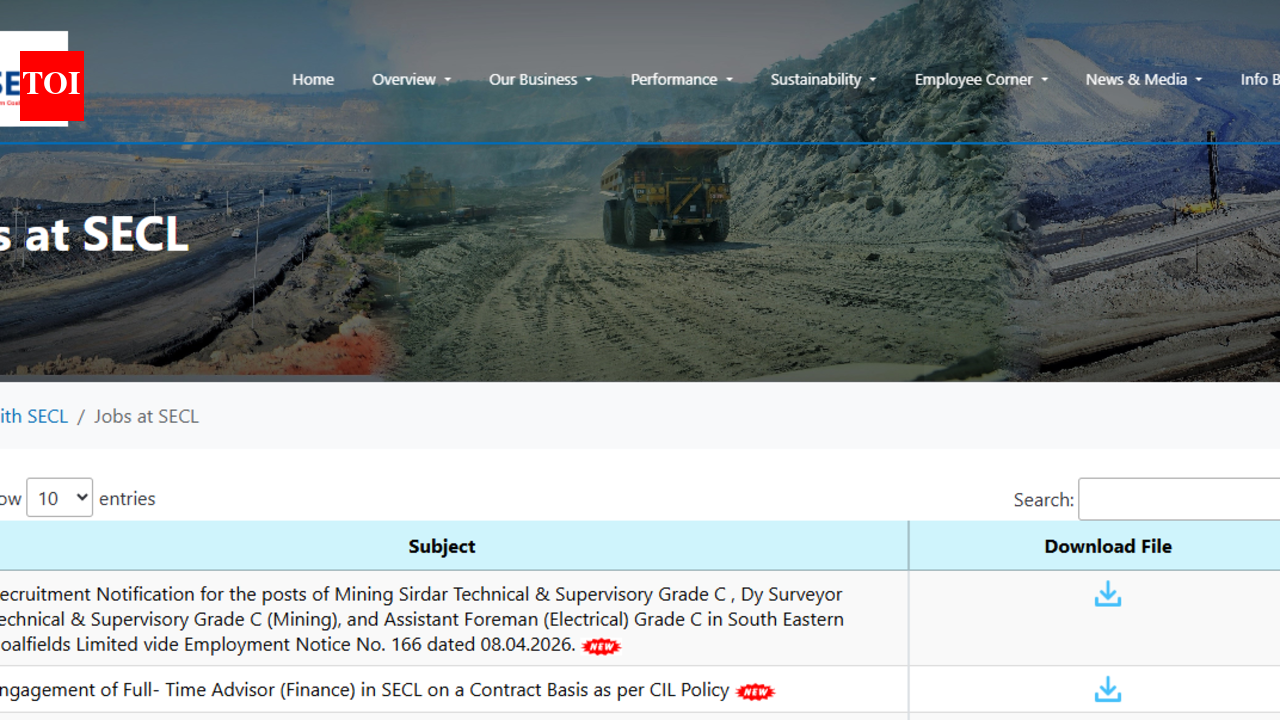Click inside the Search field

point(1180,499)
